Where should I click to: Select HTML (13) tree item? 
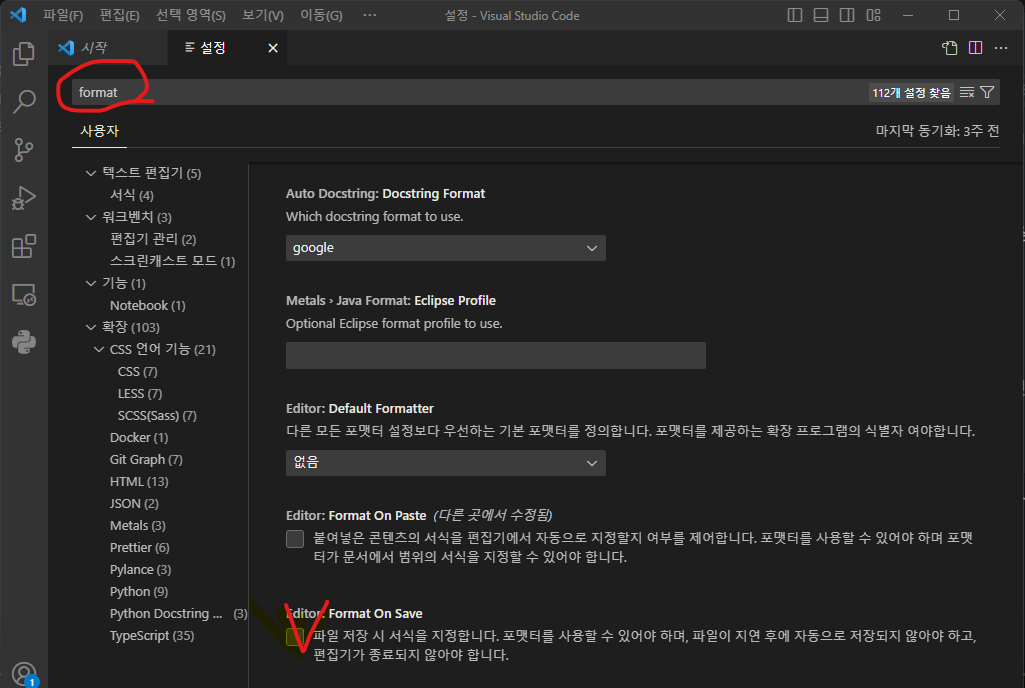pos(139,482)
